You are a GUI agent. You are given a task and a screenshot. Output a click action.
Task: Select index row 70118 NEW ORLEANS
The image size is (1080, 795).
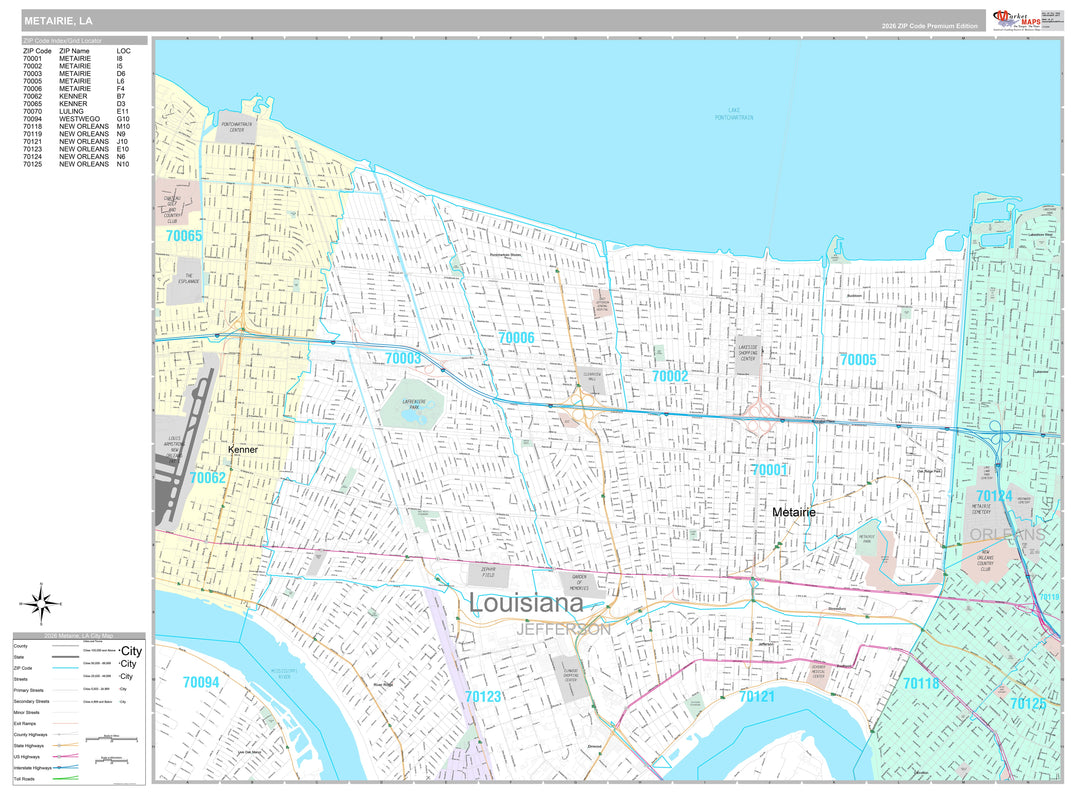point(76,127)
